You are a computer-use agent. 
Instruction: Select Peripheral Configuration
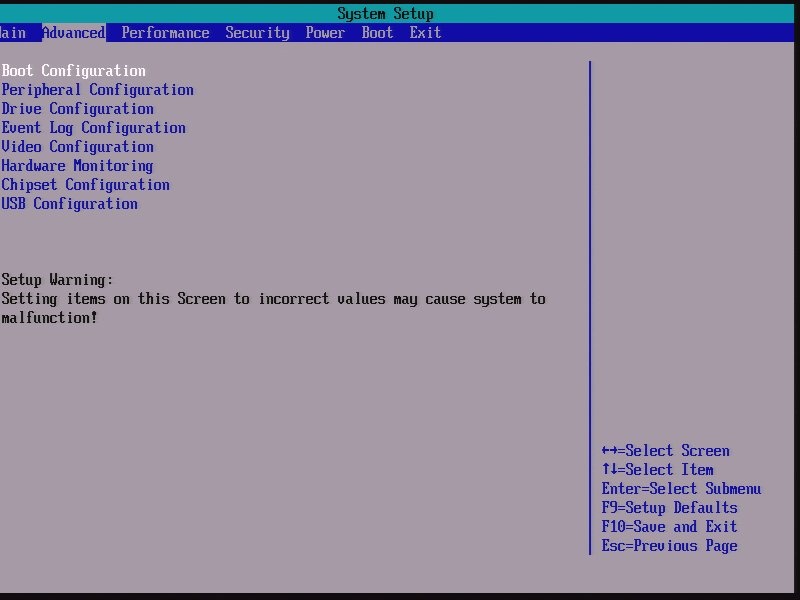(97, 89)
